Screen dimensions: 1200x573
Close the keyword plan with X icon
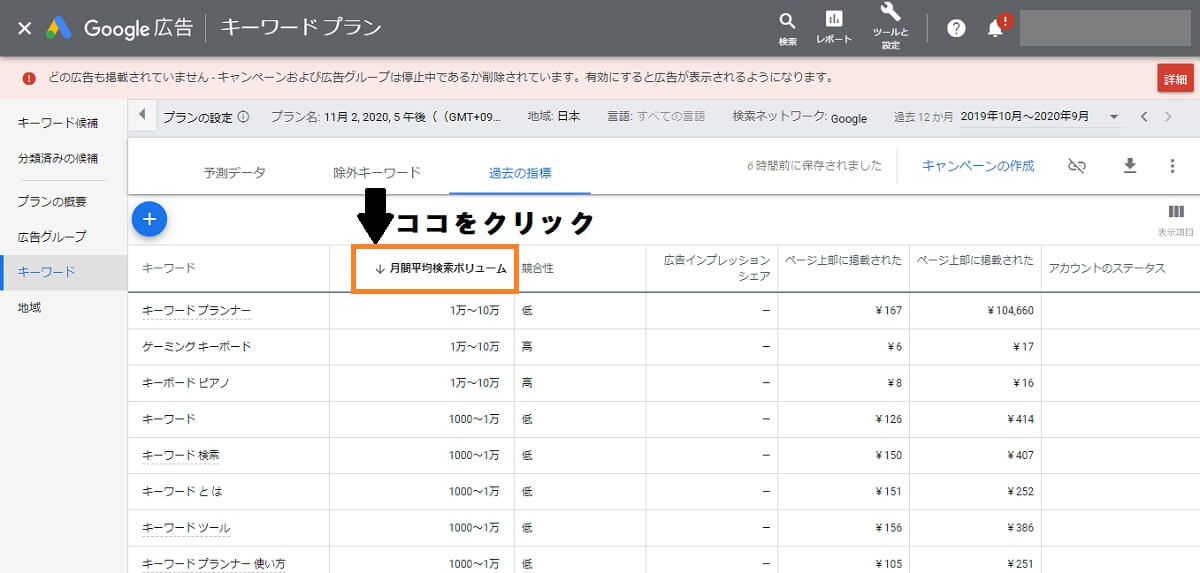tap(25, 28)
